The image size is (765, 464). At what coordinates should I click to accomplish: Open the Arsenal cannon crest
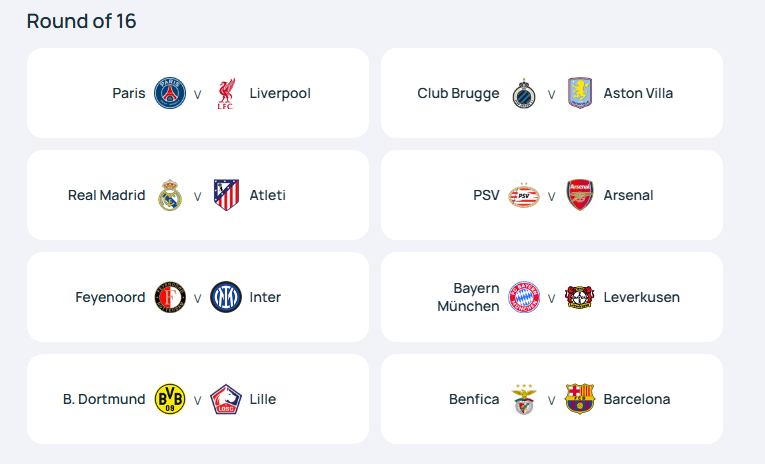580,195
